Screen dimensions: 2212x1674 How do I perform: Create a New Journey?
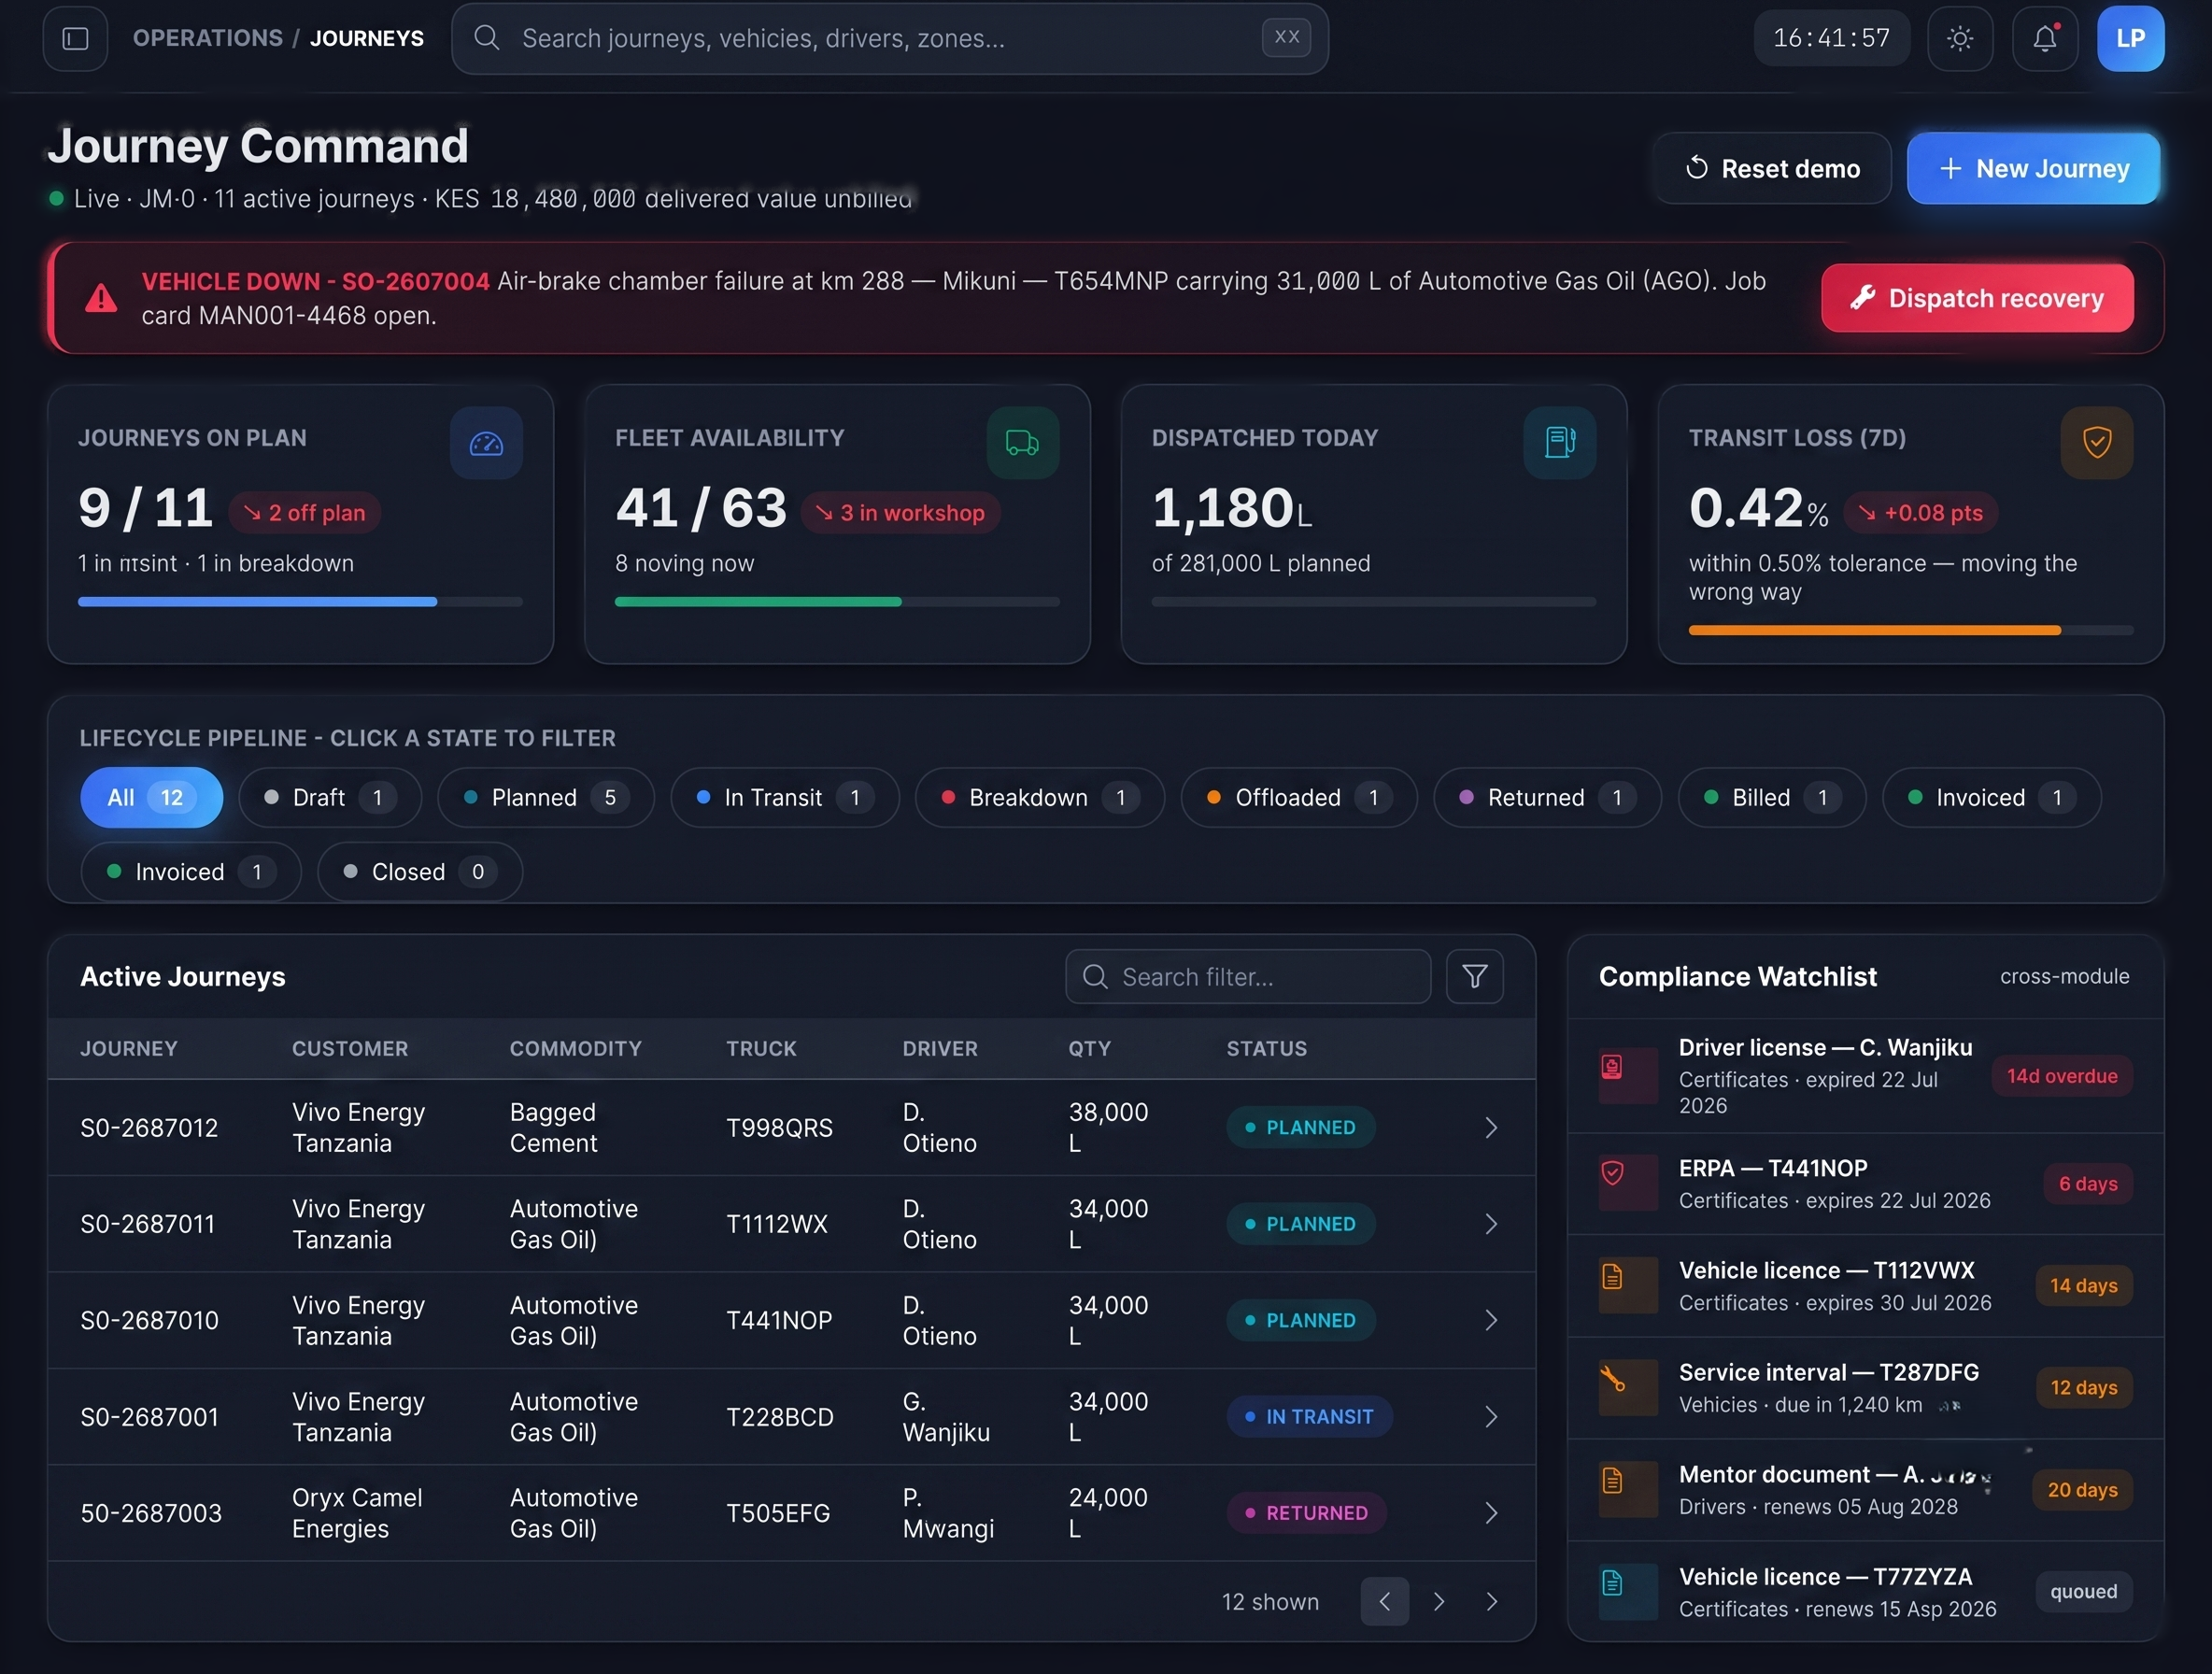click(x=2033, y=168)
